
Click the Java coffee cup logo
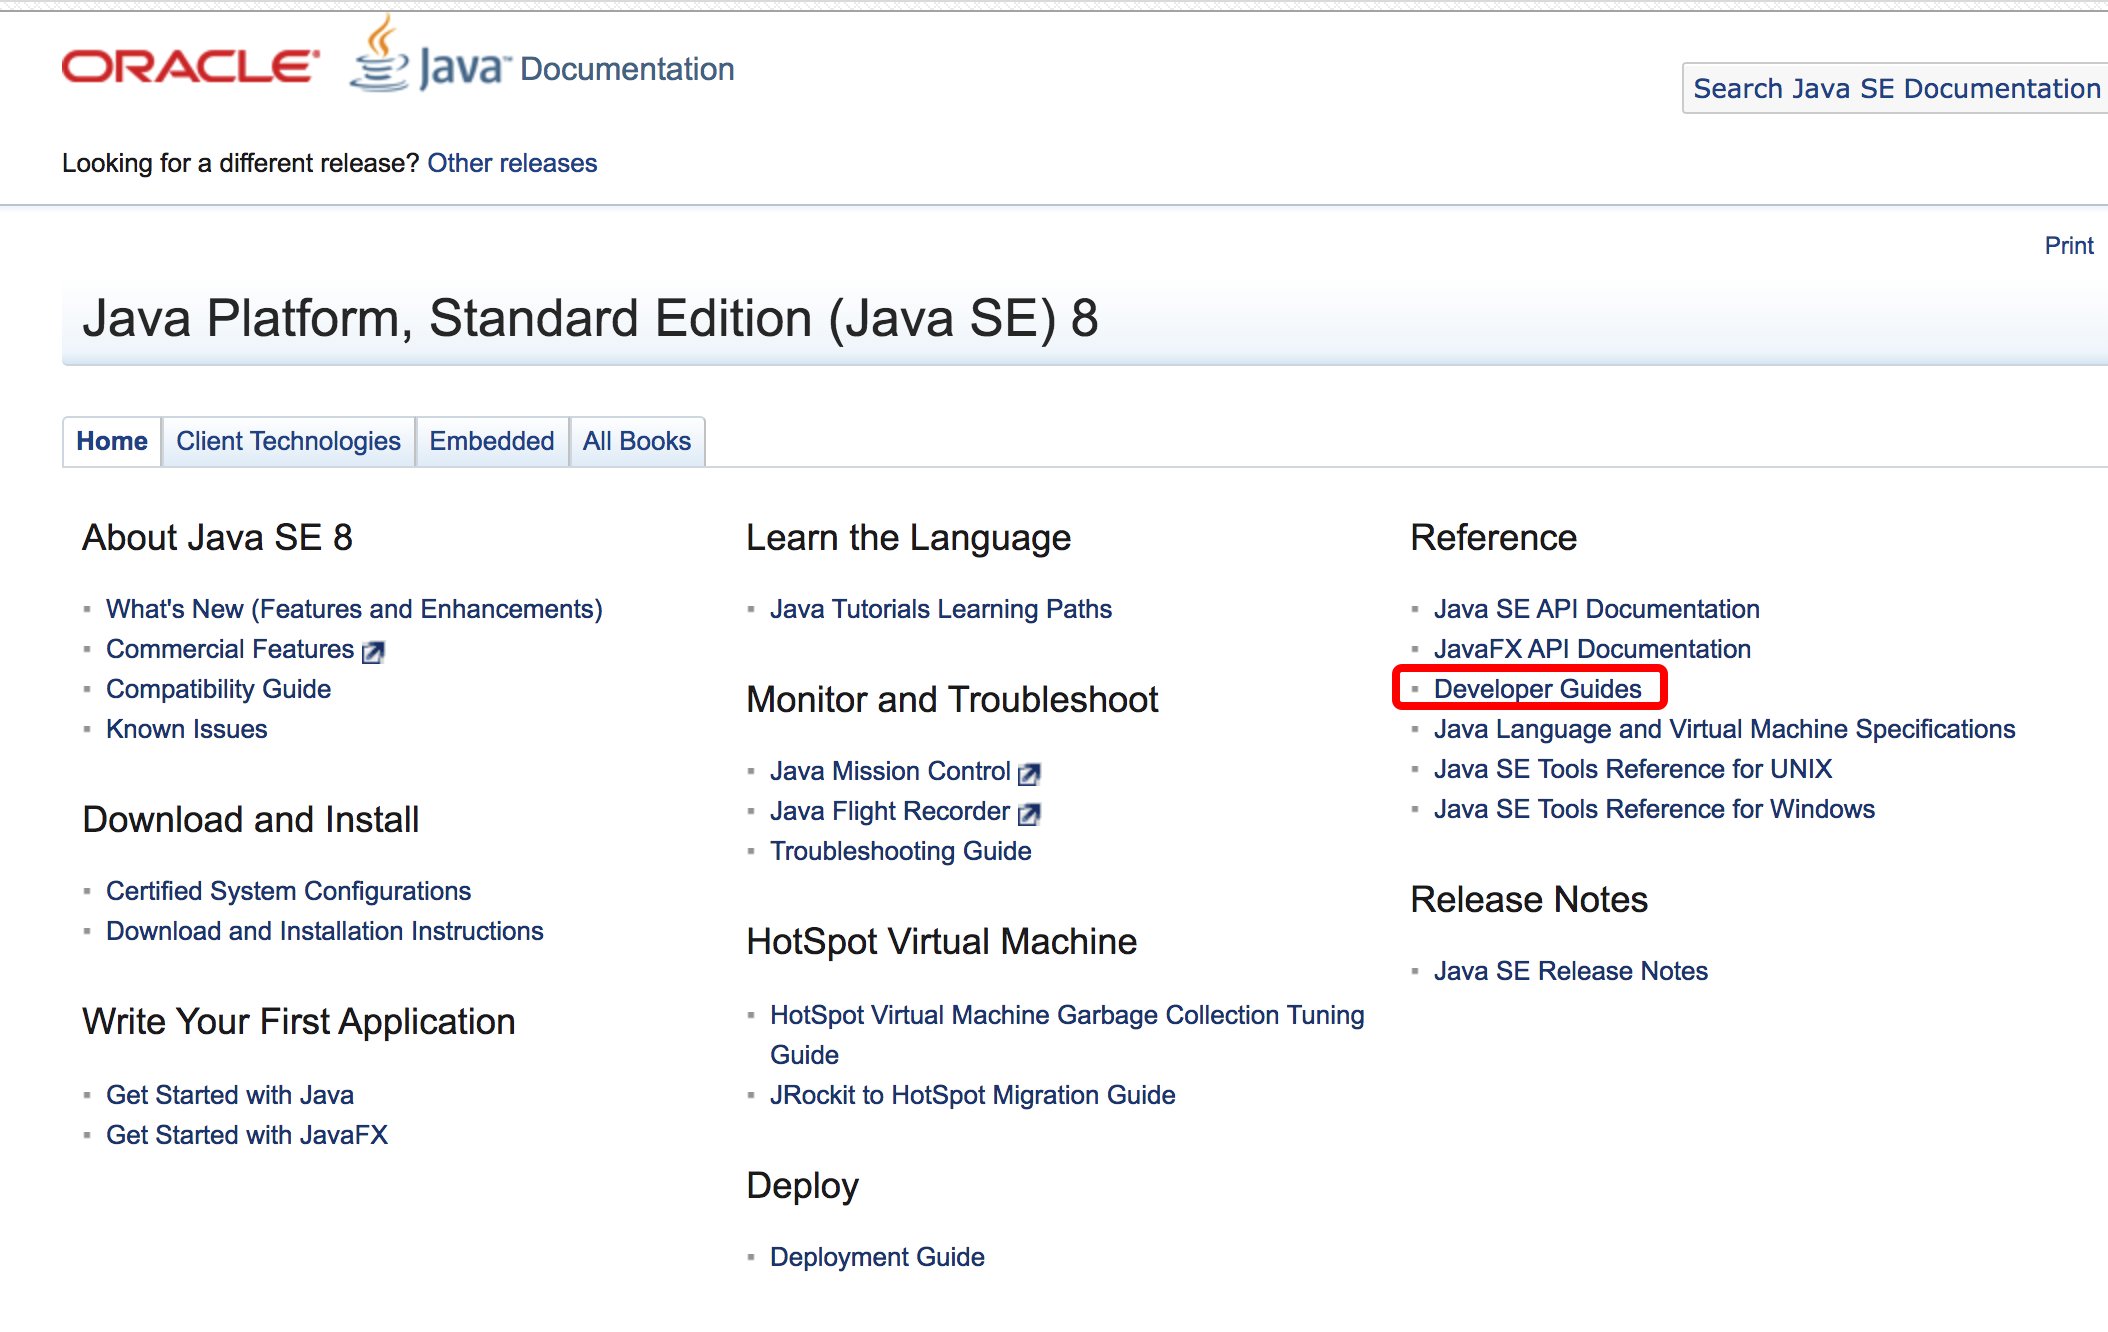tap(380, 56)
